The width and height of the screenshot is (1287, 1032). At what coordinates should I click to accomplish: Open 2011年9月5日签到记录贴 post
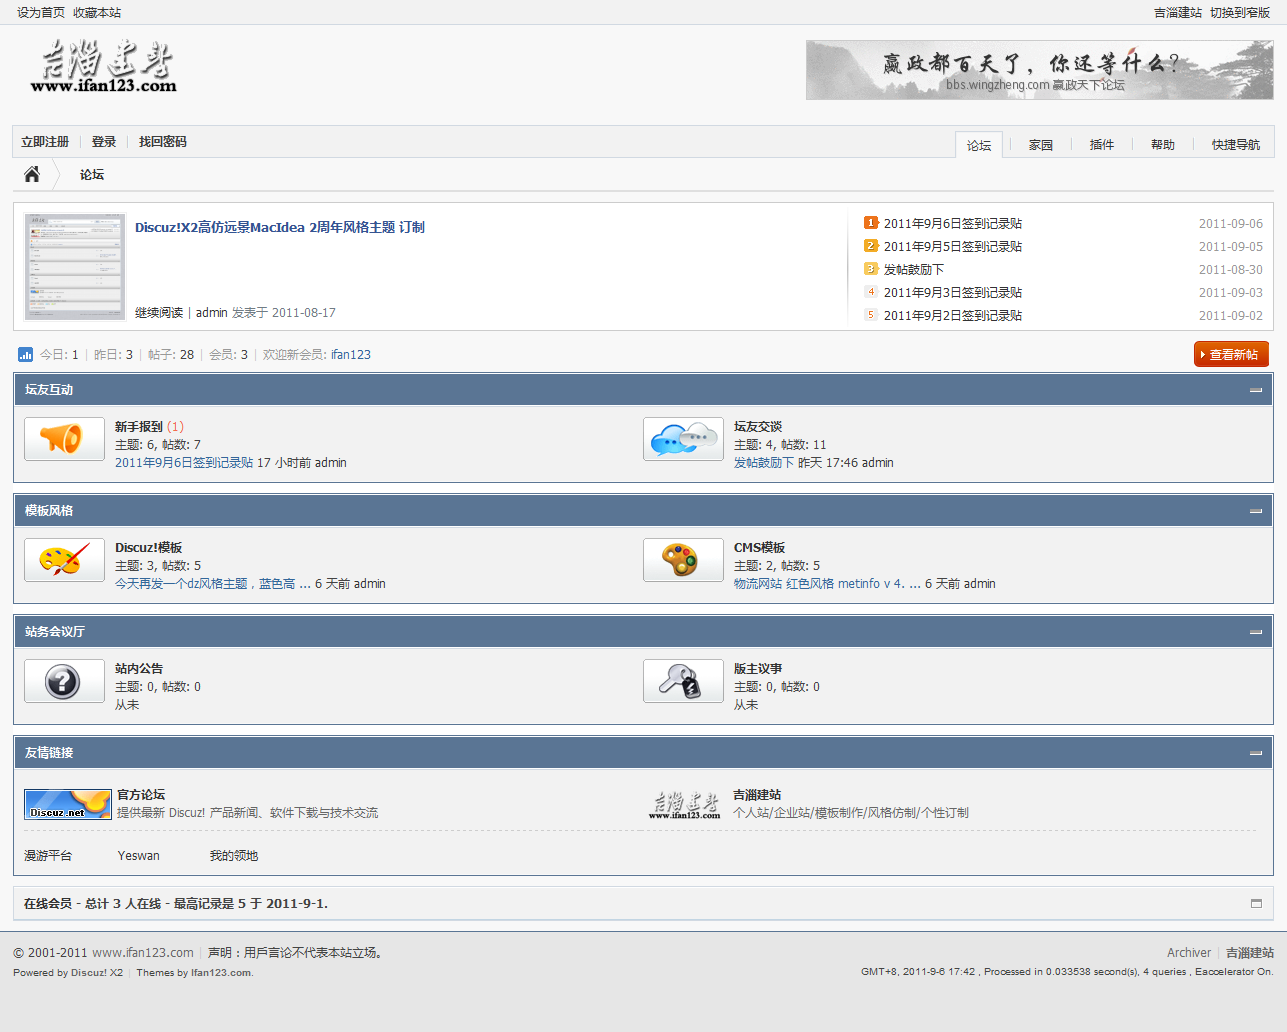pos(953,246)
